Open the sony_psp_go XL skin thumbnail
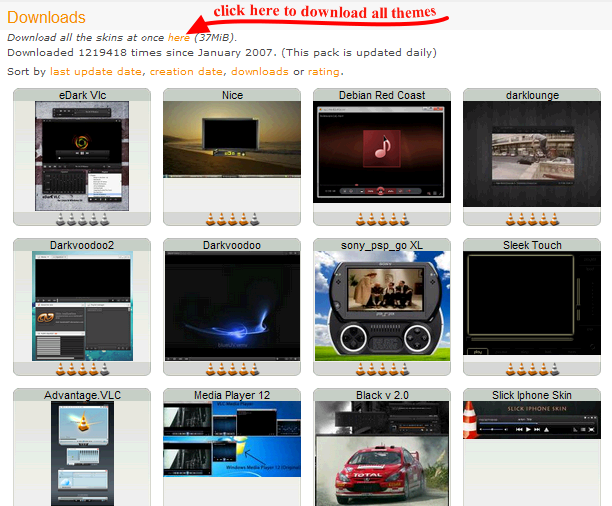This screenshot has height=506, width=612. tap(382, 306)
